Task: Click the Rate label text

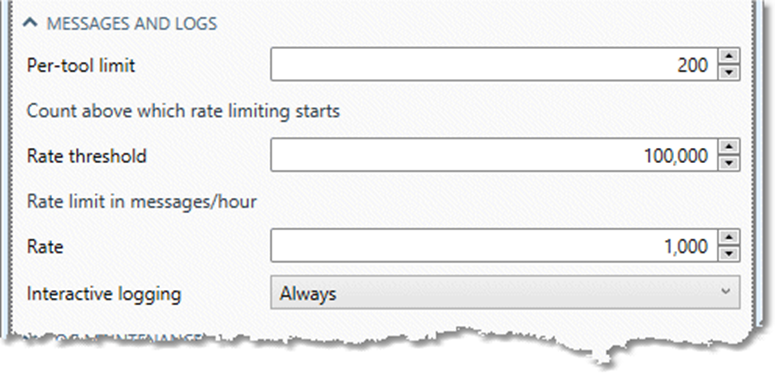Action: (x=44, y=247)
